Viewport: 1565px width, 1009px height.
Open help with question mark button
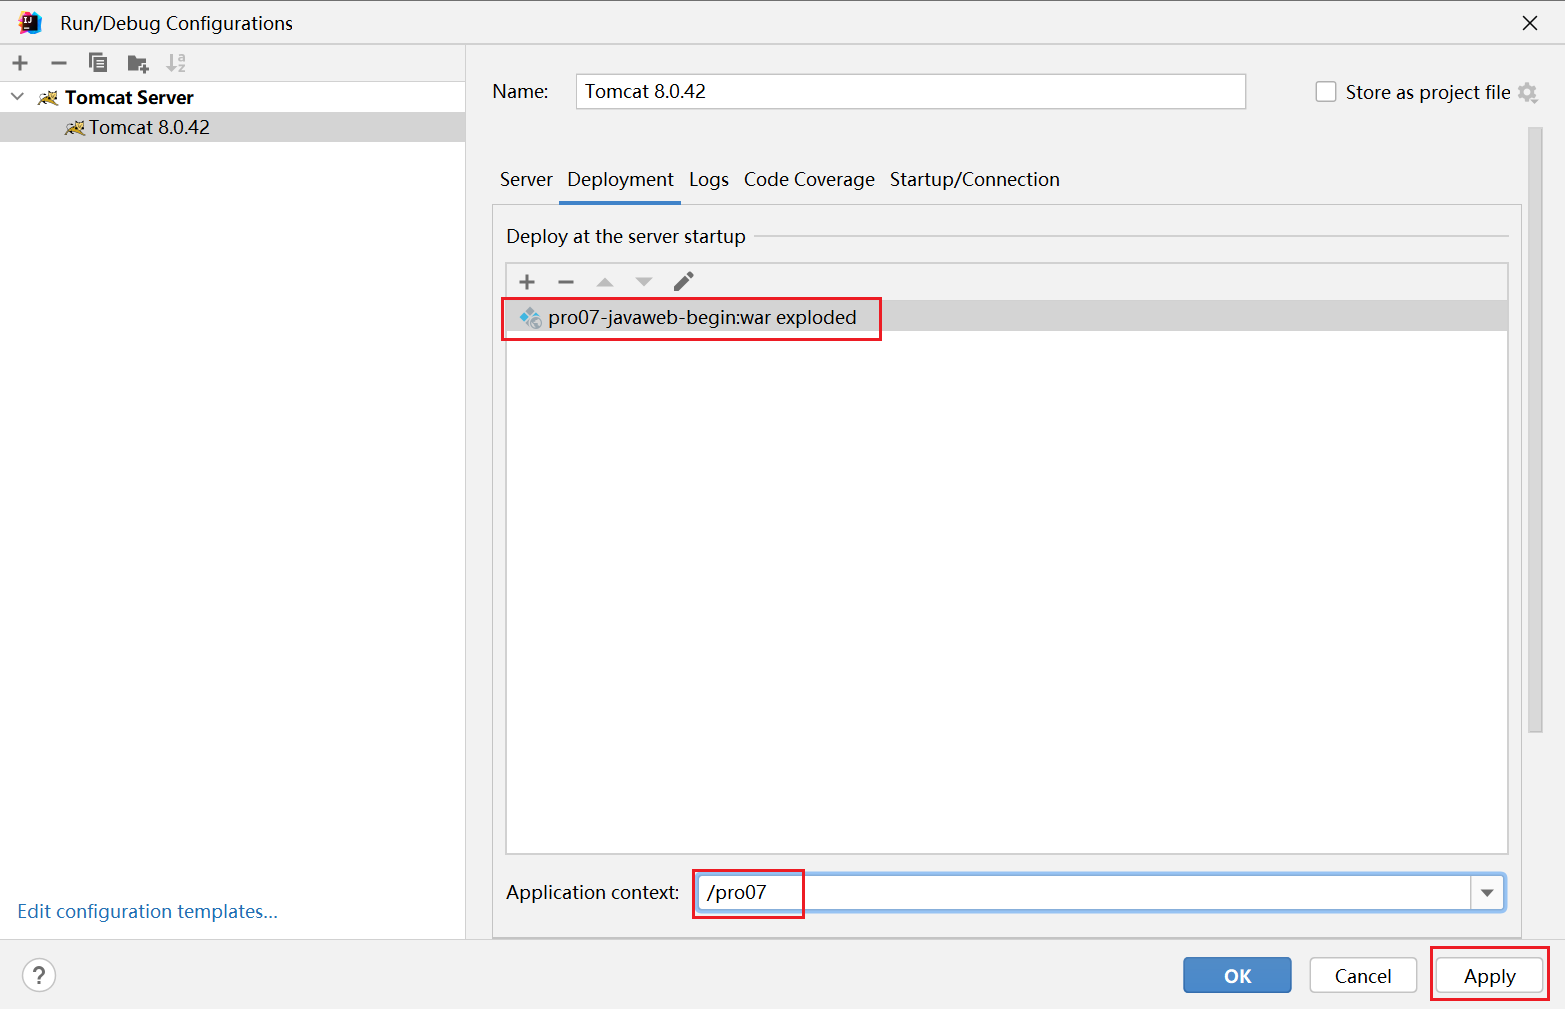39,975
